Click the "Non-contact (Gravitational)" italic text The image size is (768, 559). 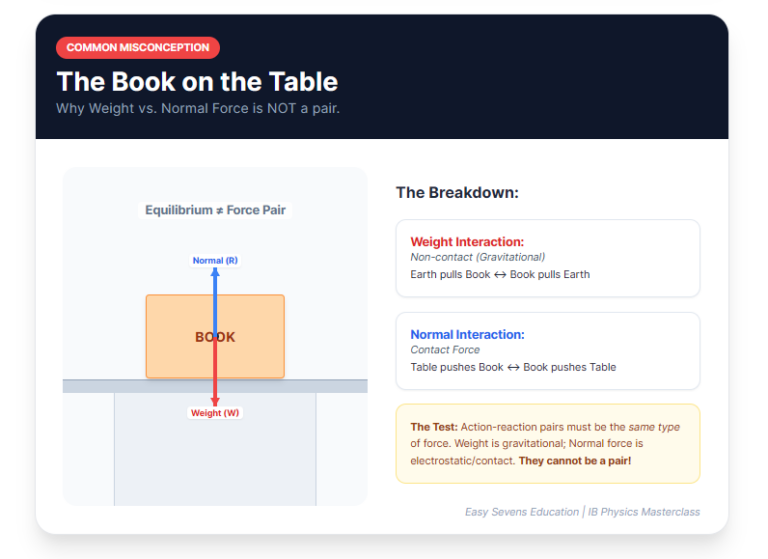pos(477,257)
